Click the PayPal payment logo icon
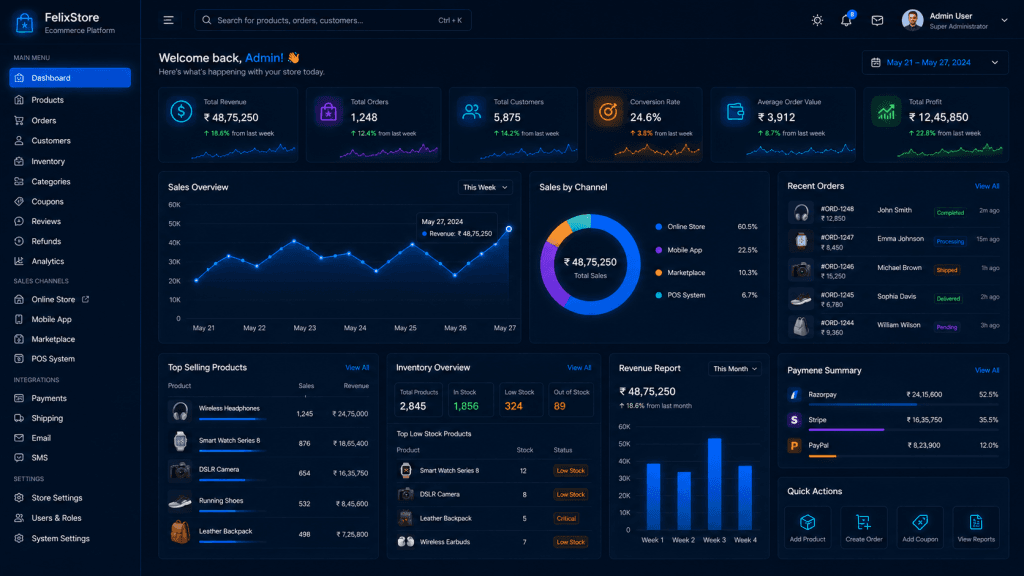1024x576 pixels. (x=794, y=446)
